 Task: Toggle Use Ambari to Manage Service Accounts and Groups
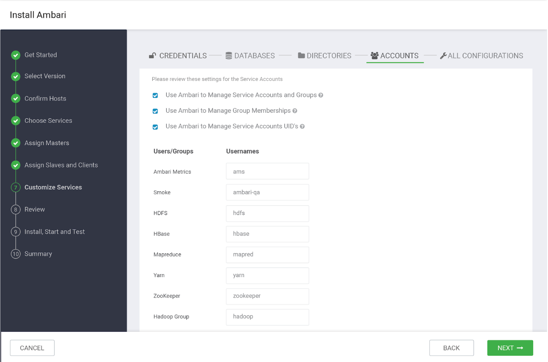(155, 95)
